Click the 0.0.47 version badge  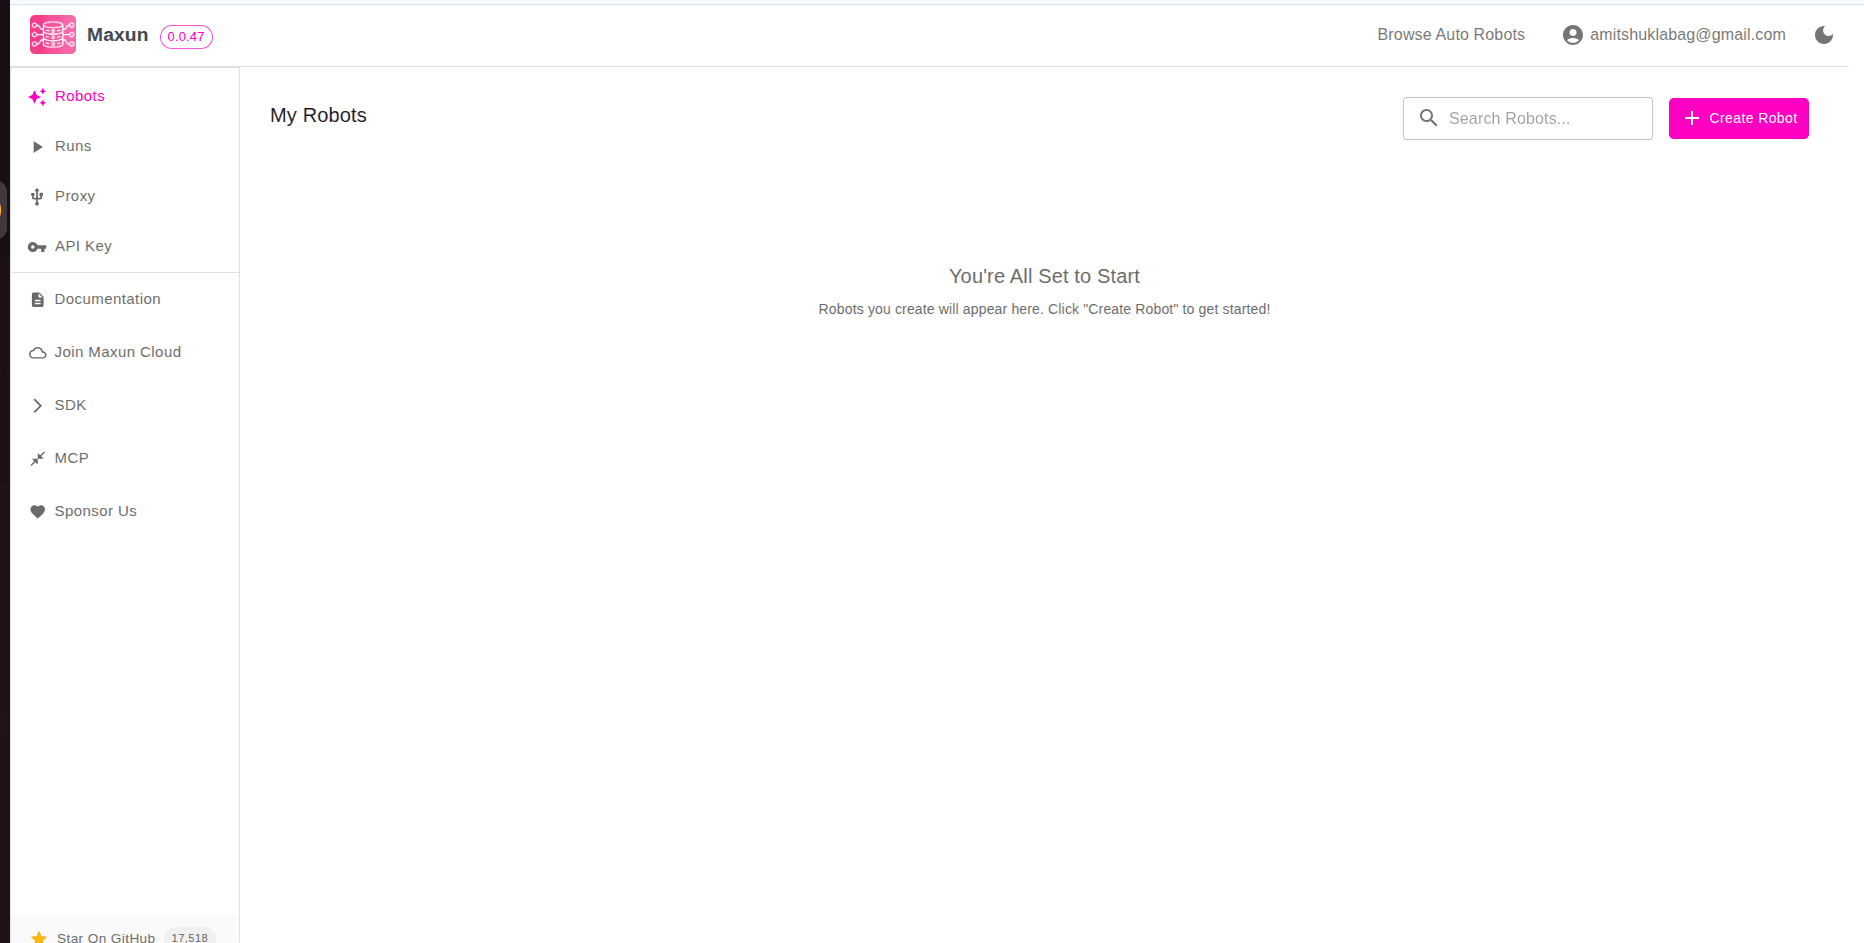coord(186,37)
